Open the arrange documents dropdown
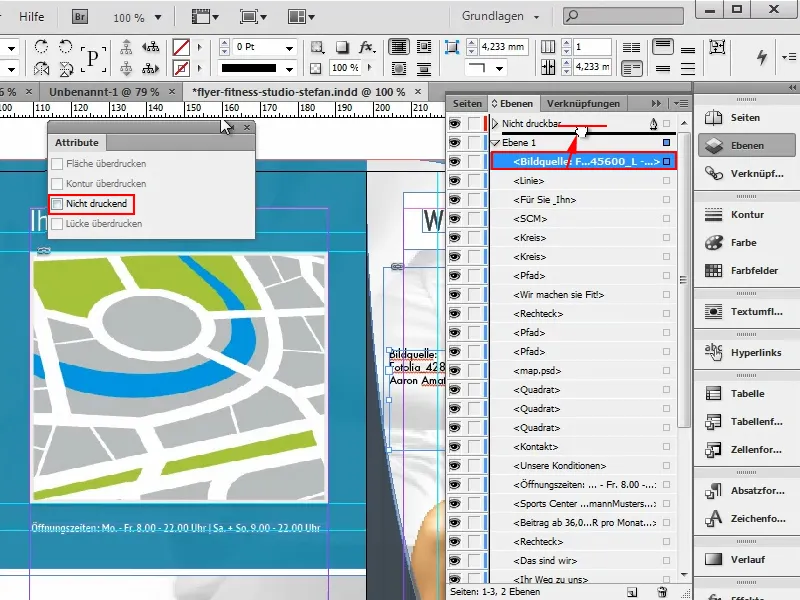 [x=301, y=17]
